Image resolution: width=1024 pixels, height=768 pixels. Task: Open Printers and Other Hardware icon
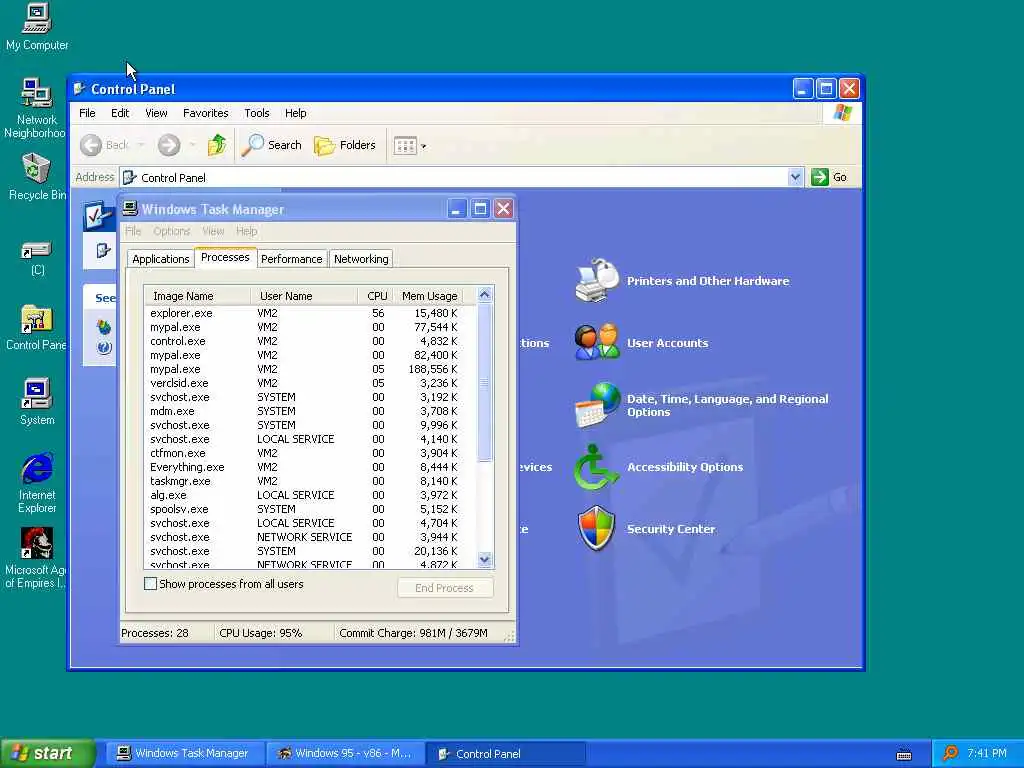tap(597, 281)
